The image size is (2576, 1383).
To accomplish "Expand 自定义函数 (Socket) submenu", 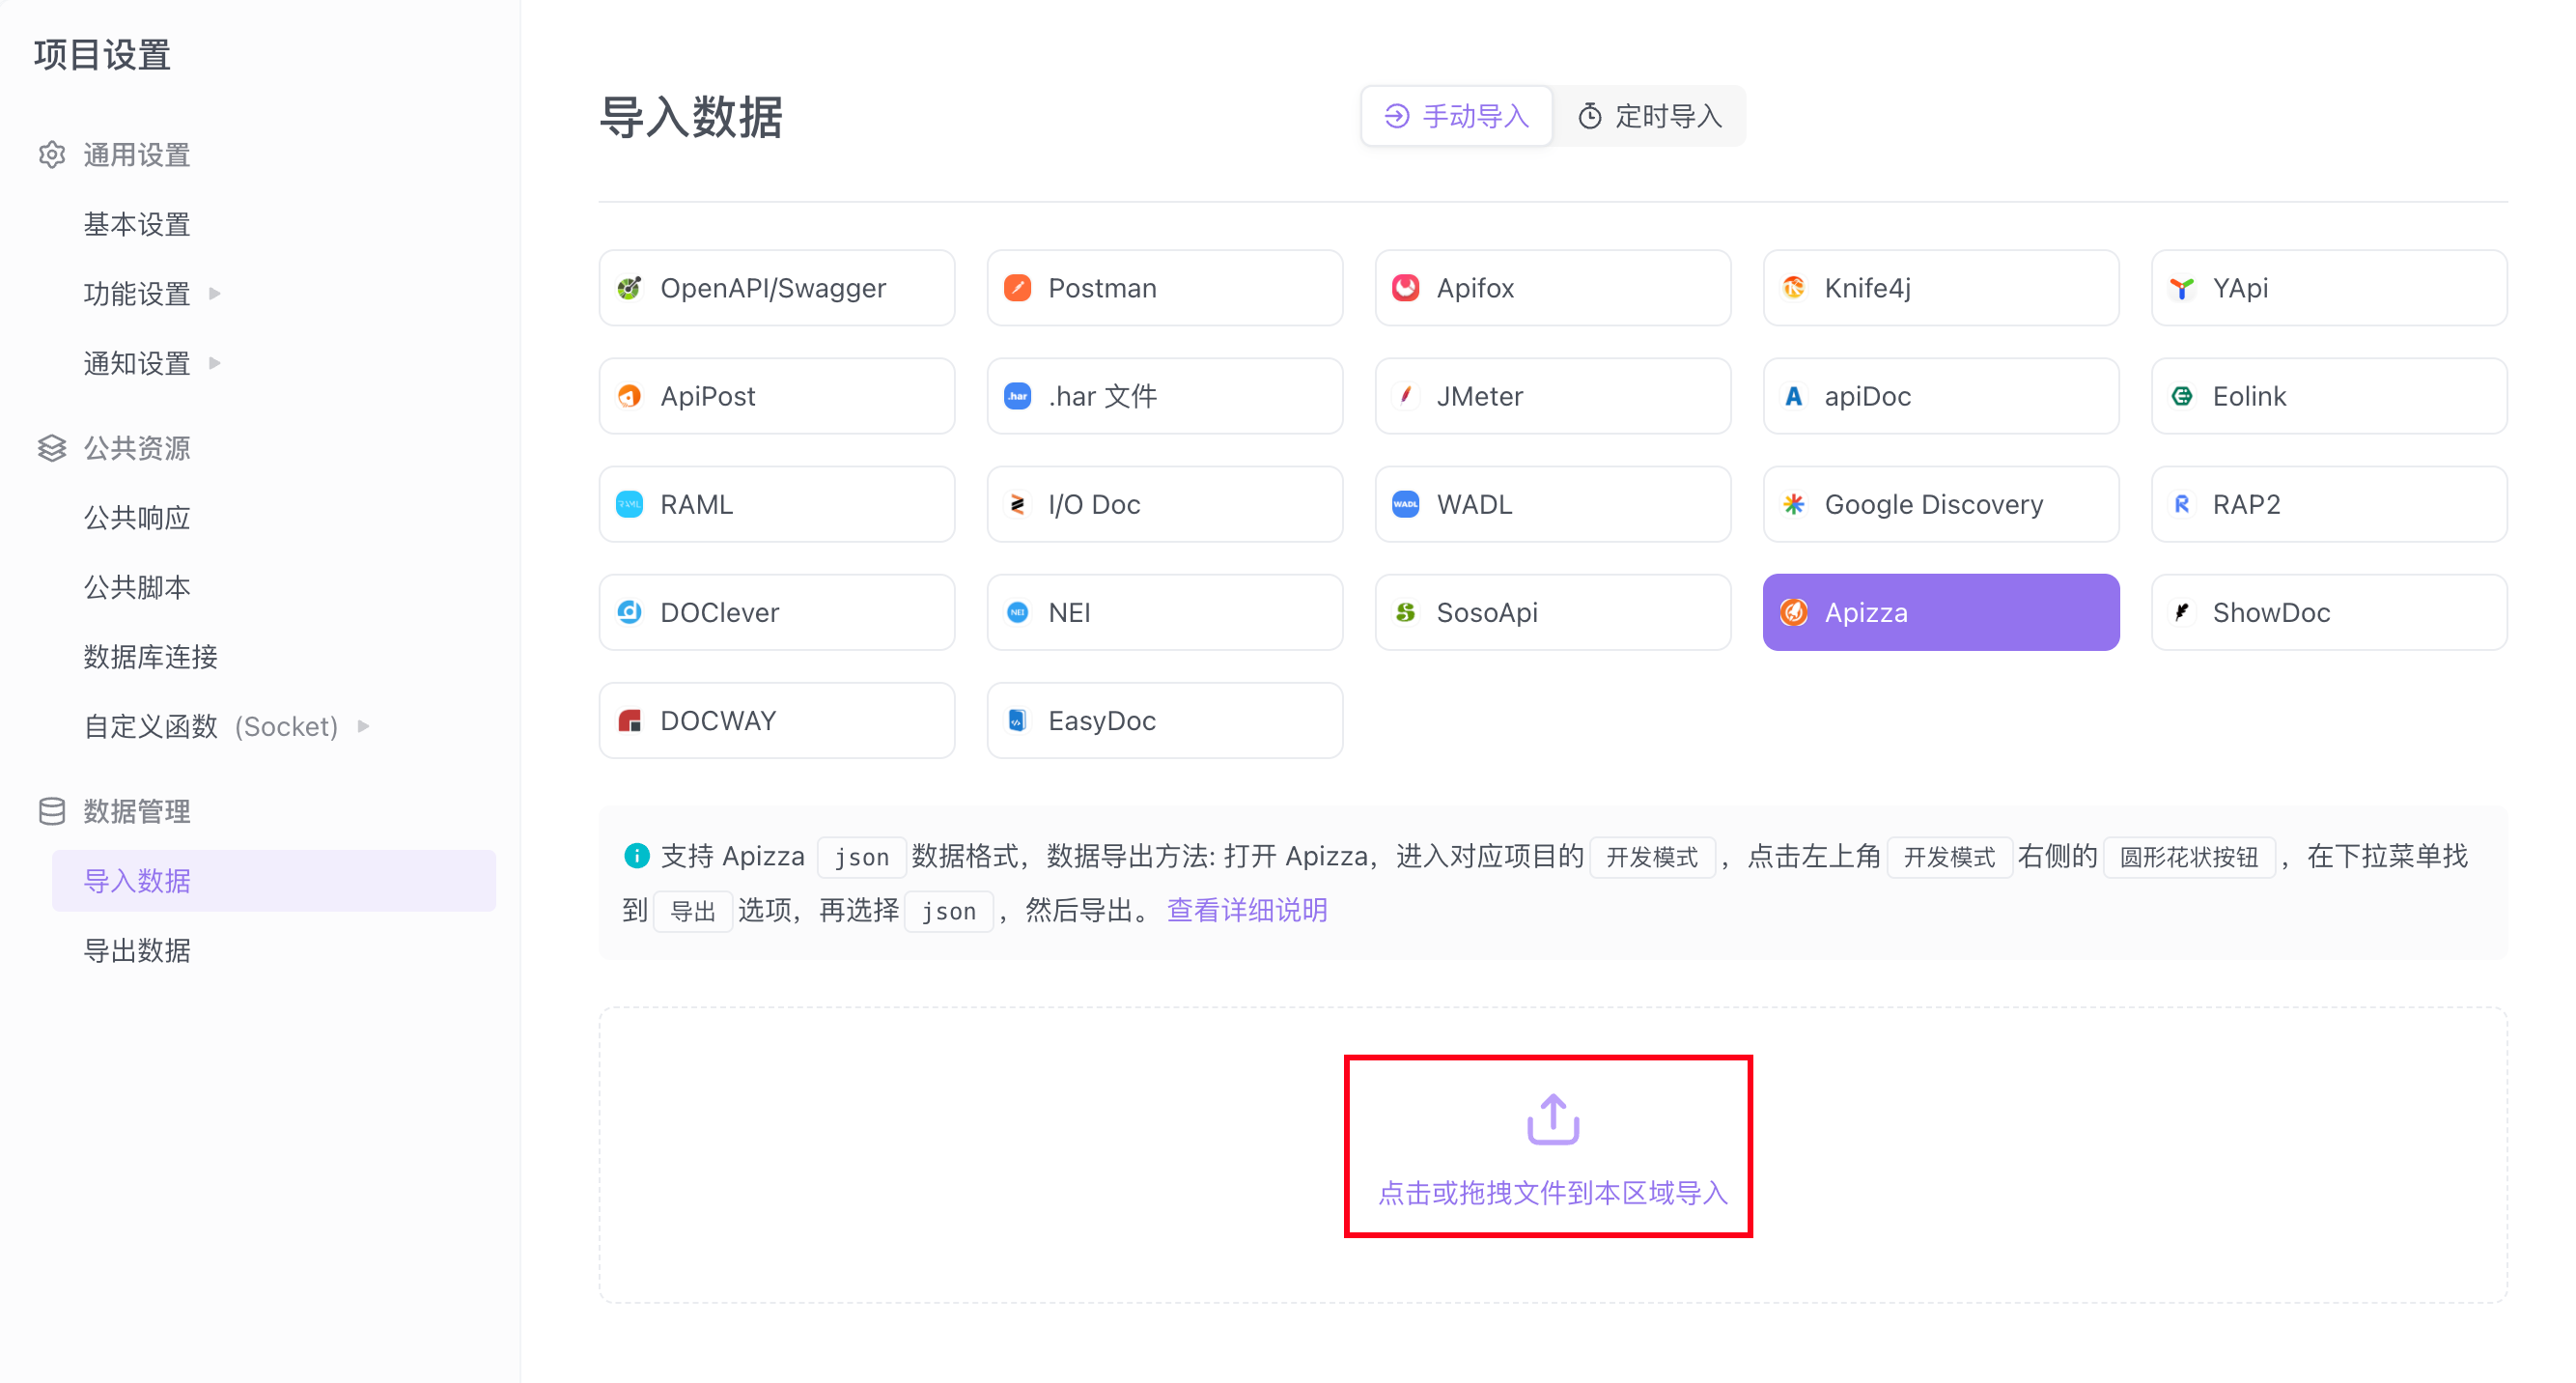I will point(364,726).
